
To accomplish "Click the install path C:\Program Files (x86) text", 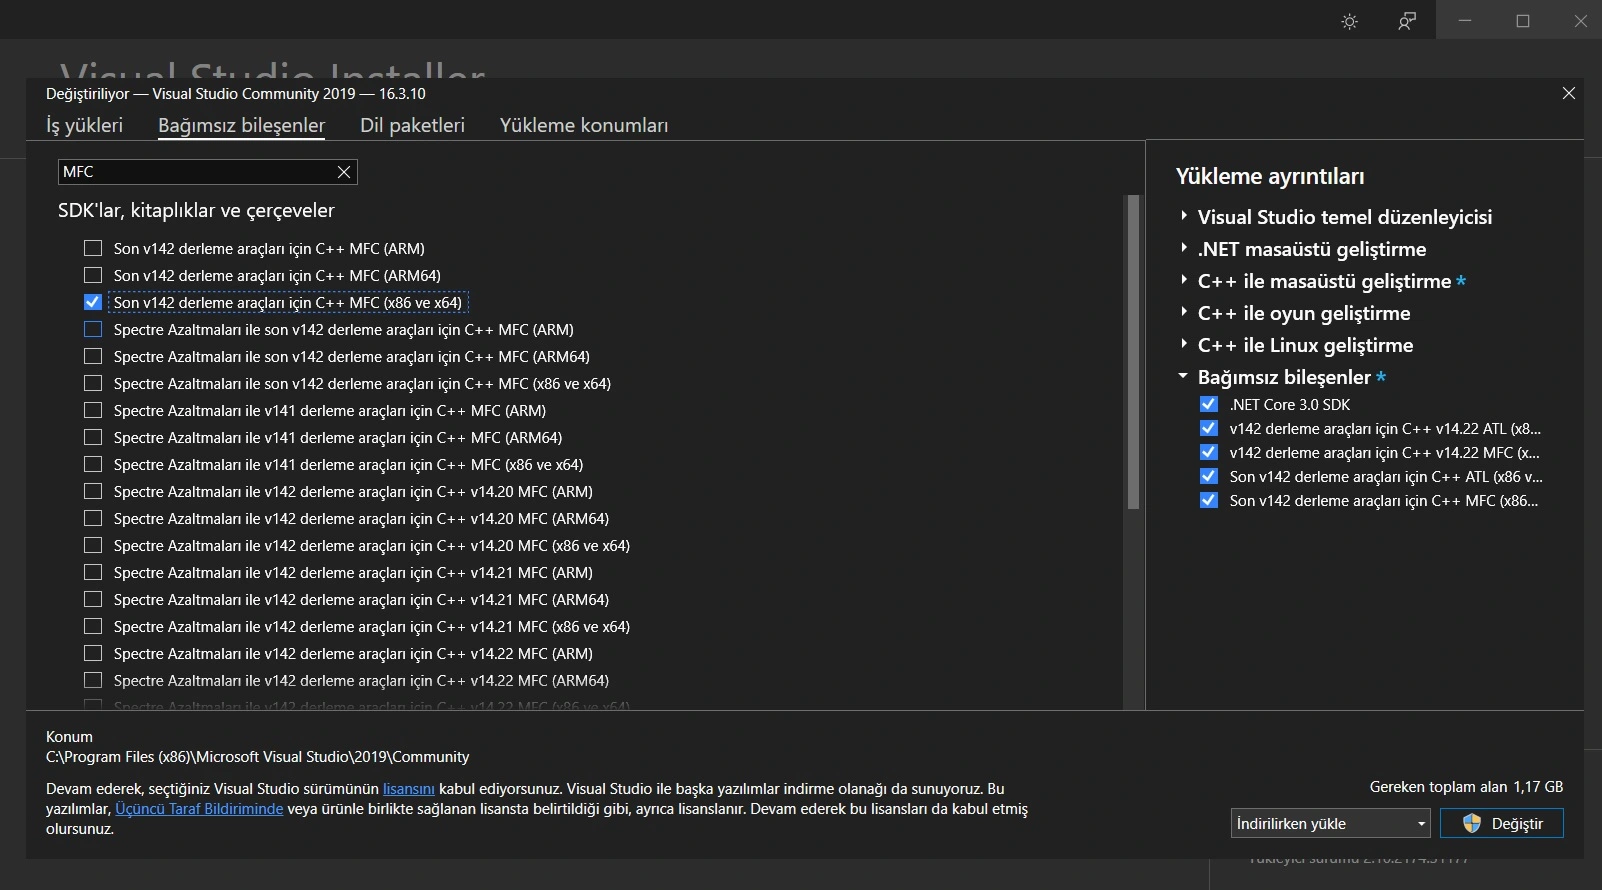I will (x=257, y=757).
